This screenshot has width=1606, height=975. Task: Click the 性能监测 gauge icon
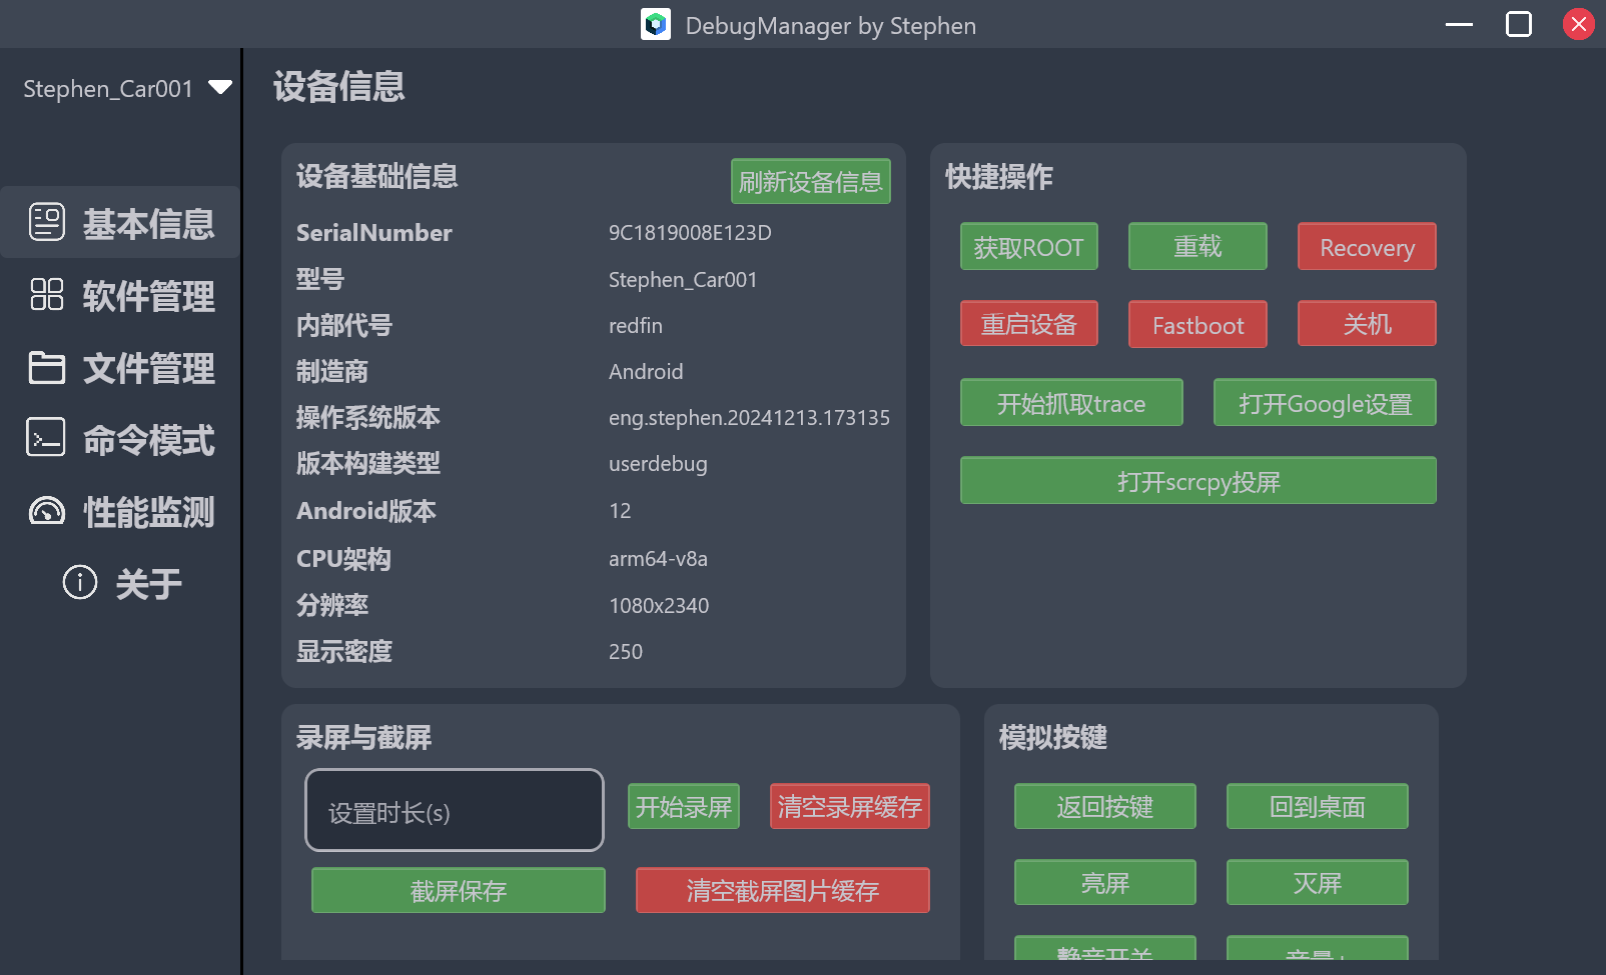(47, 511)
